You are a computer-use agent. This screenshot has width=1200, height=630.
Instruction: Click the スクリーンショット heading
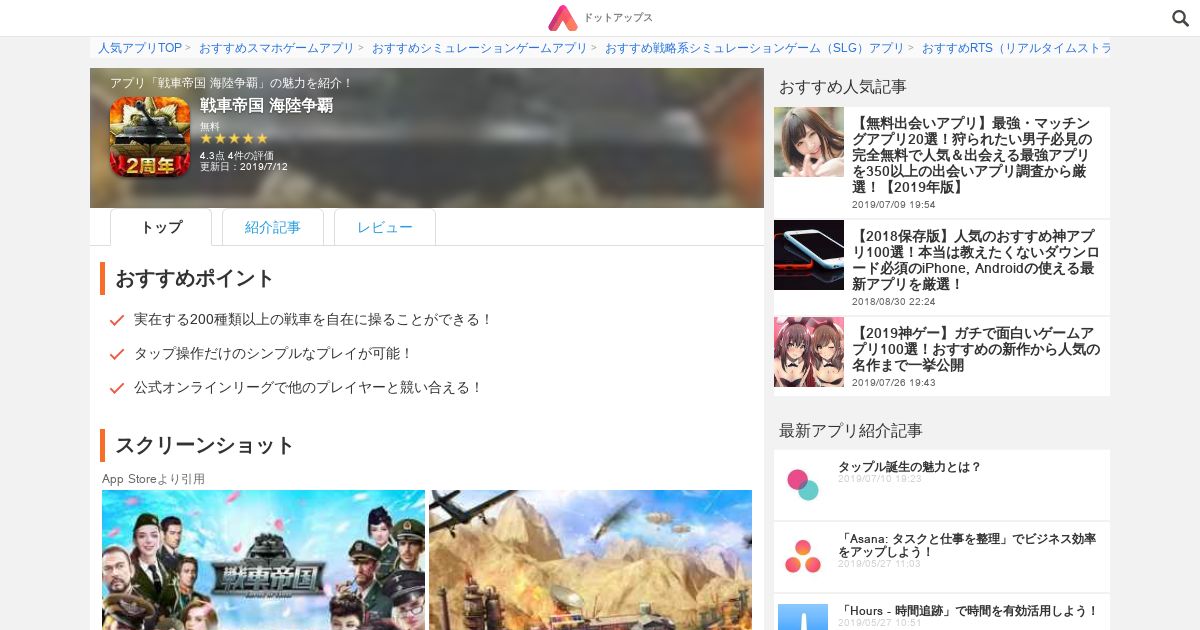tap(205, 445)
